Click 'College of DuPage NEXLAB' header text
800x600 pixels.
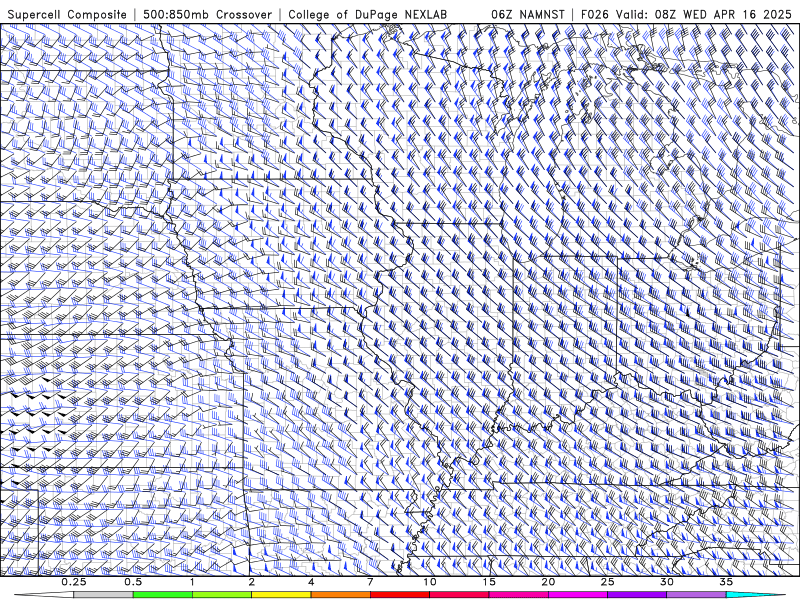click(x=367, y=14)
